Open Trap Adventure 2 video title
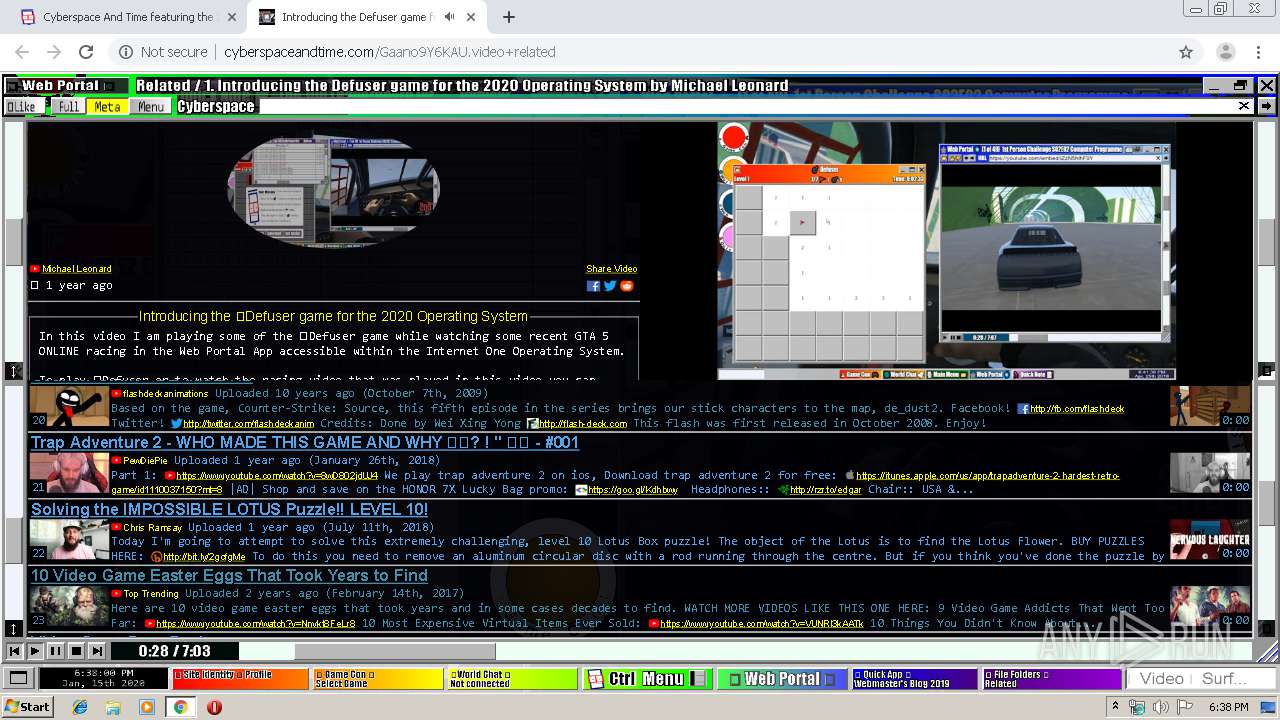The image size is (1280, 720). tap(305, 443)
